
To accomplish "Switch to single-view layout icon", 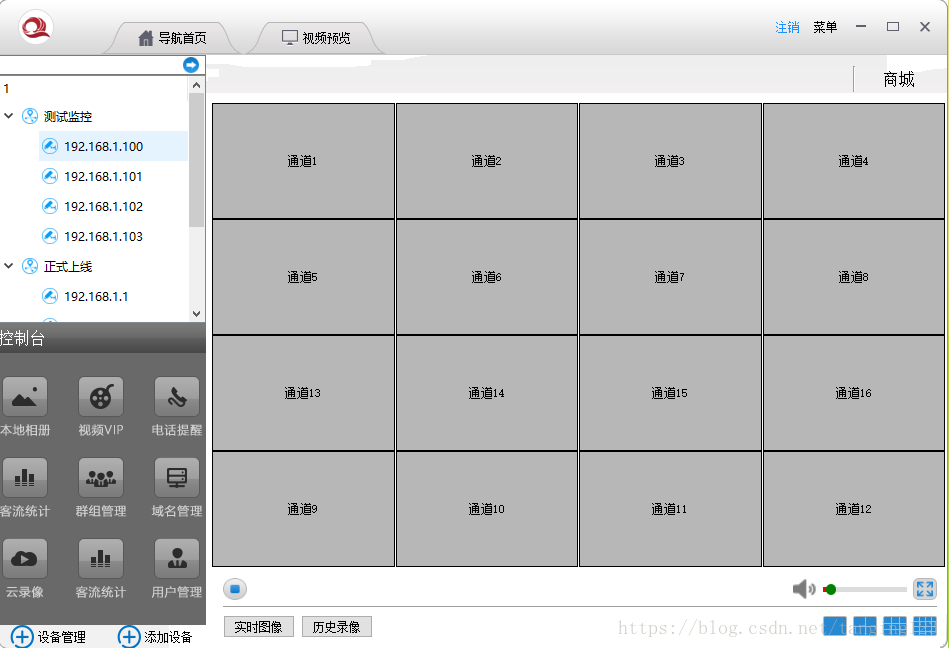I will pos(835,626).
